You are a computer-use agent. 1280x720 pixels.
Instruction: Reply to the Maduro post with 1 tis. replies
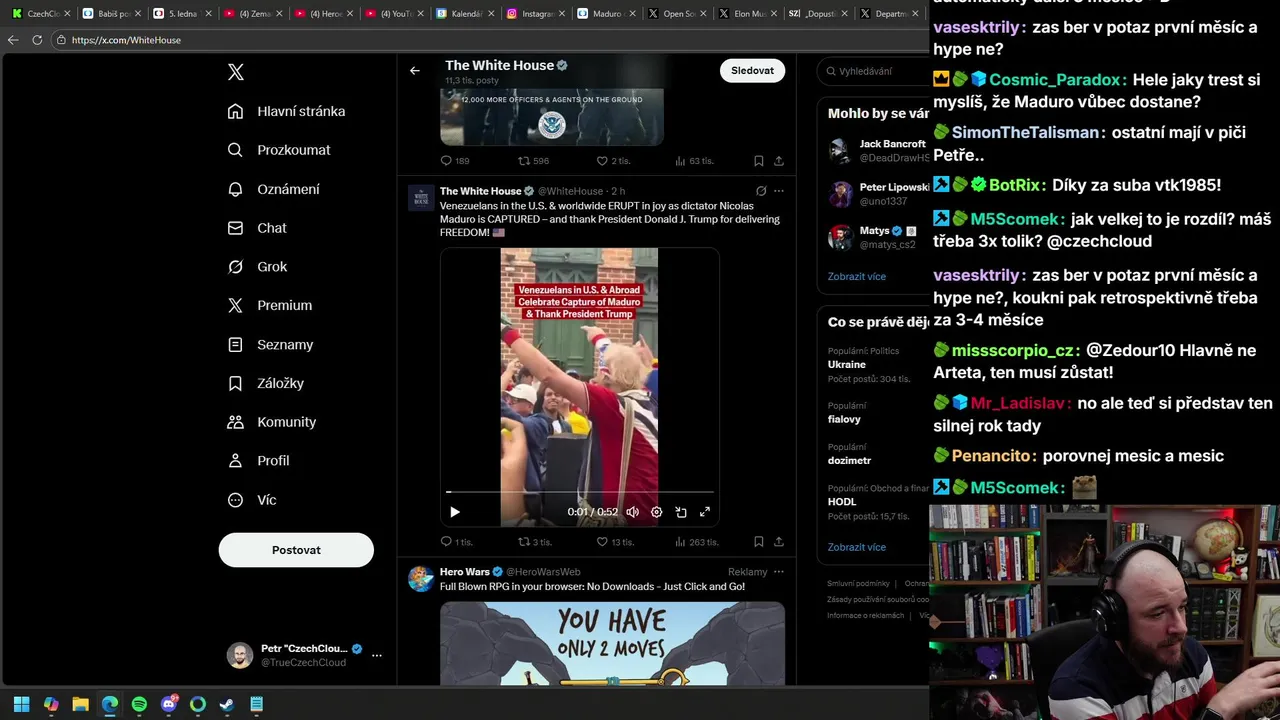point(457,542)
